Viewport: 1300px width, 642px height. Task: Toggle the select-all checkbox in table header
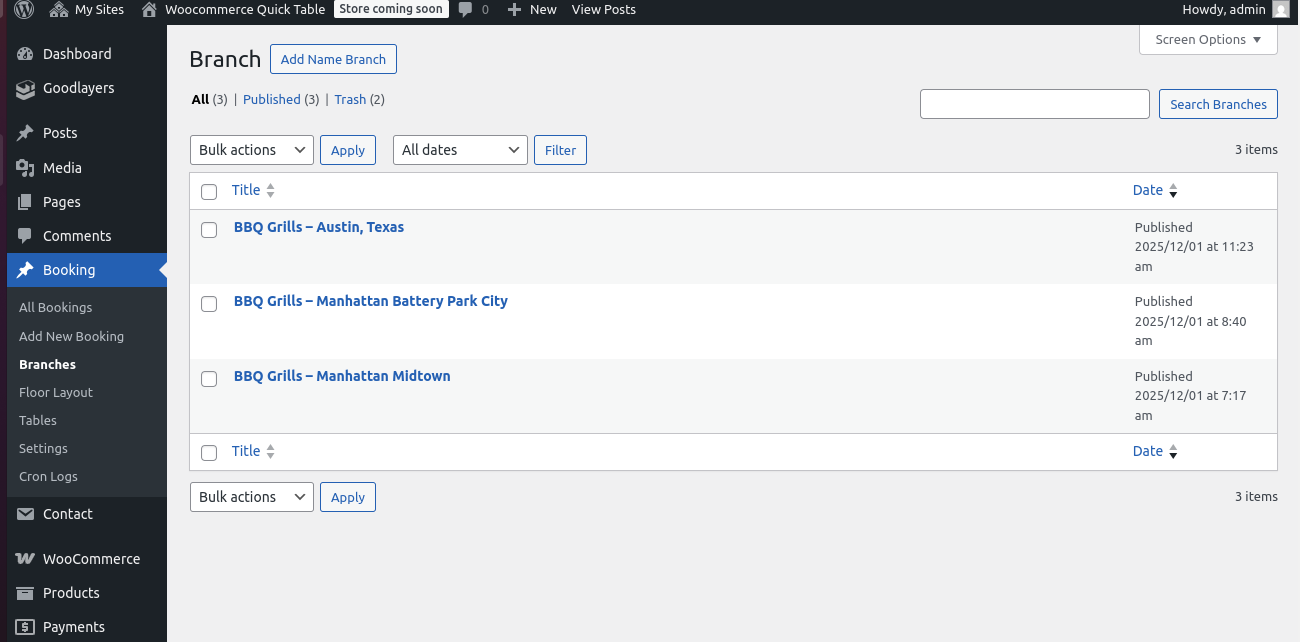tap(209, 192)
